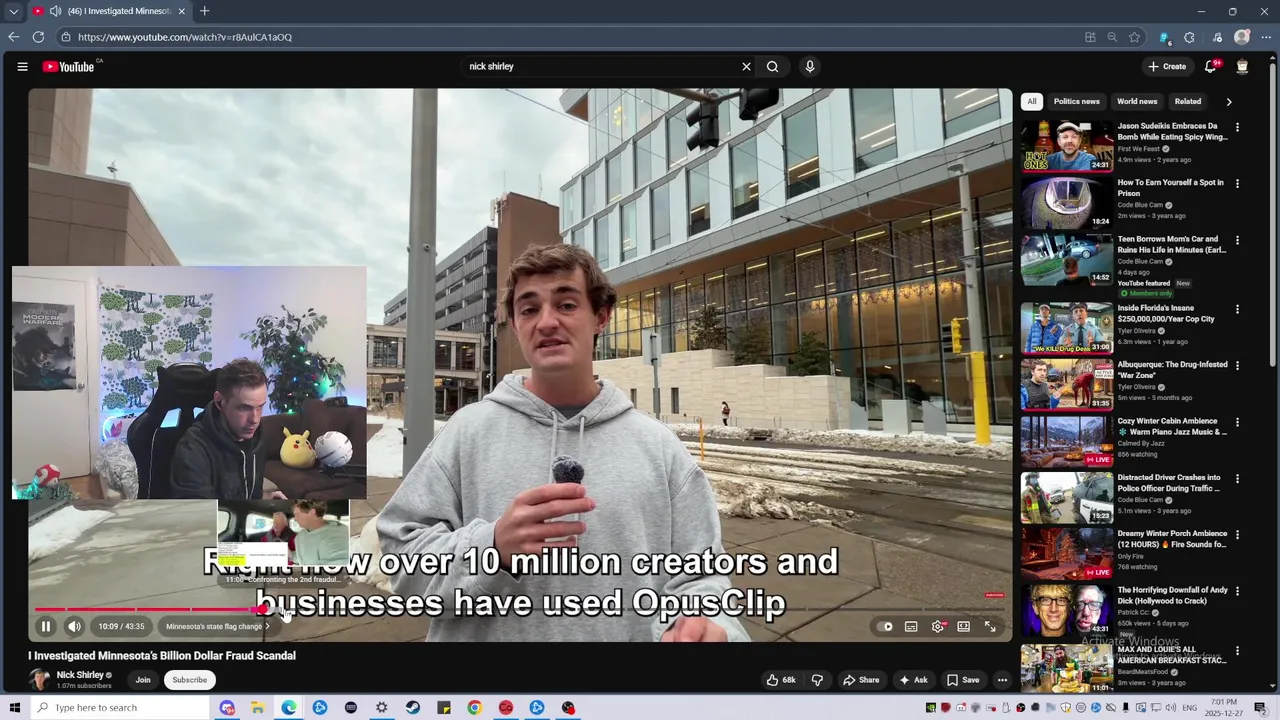
Task: Open options for 'Inside Florida's Insane' video
Action: pyautogui.click(x=1237, y=309)
